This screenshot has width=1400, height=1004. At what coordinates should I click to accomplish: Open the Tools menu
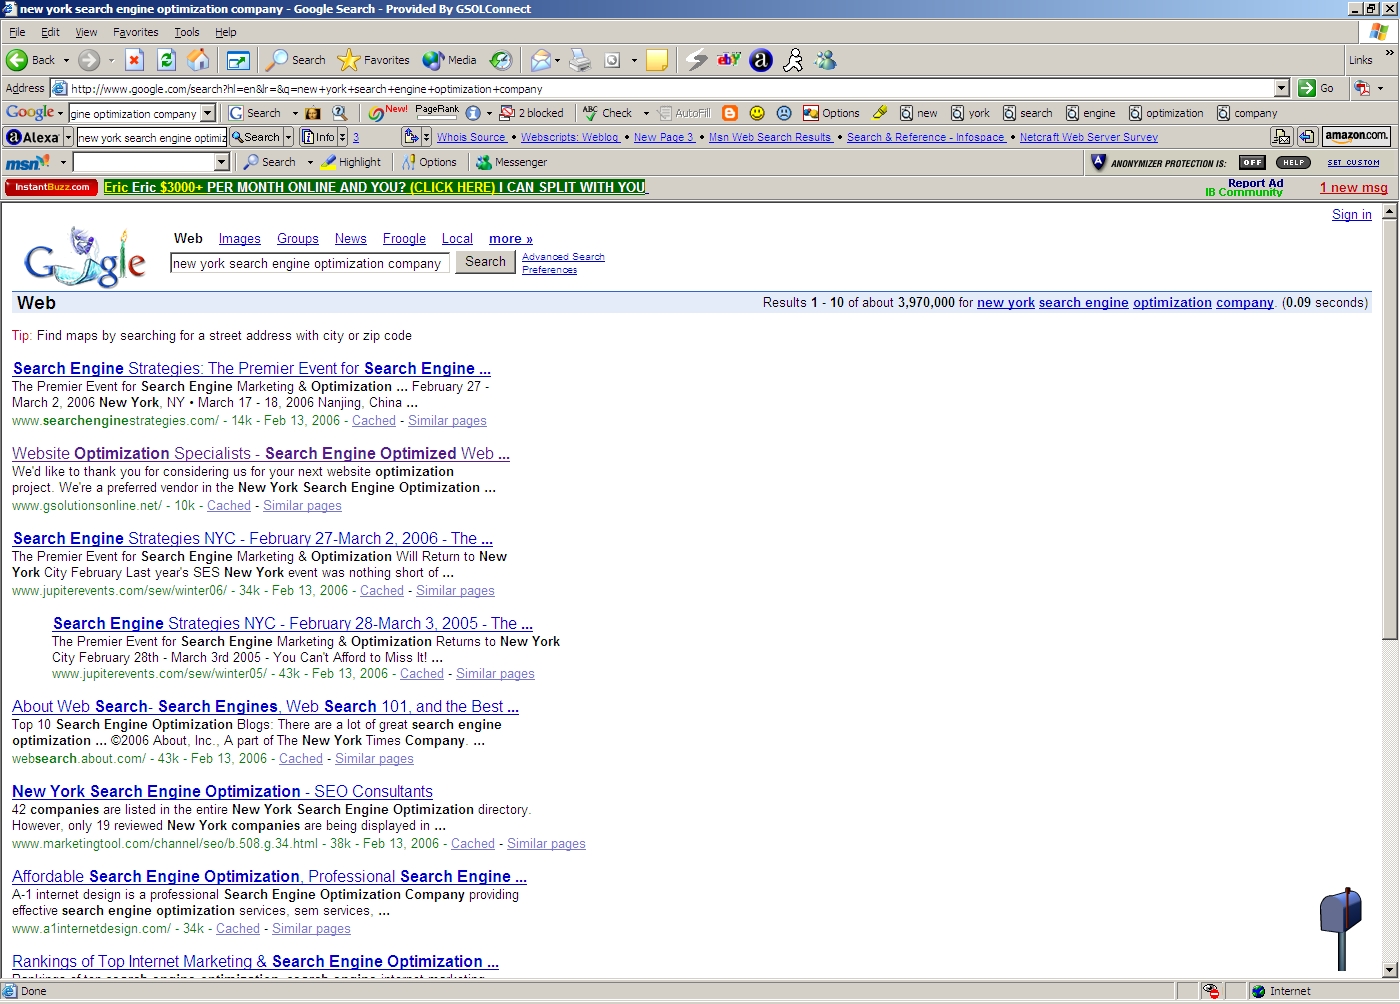187,32
